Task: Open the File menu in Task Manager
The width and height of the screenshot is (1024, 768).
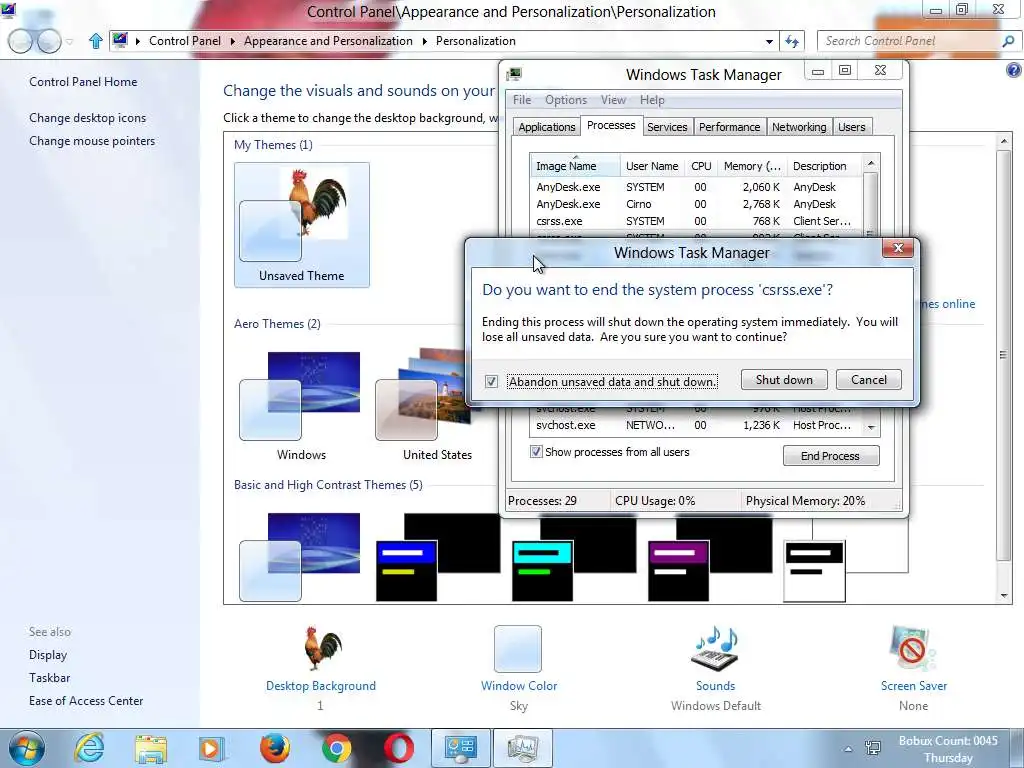Action: coord(522,100)
